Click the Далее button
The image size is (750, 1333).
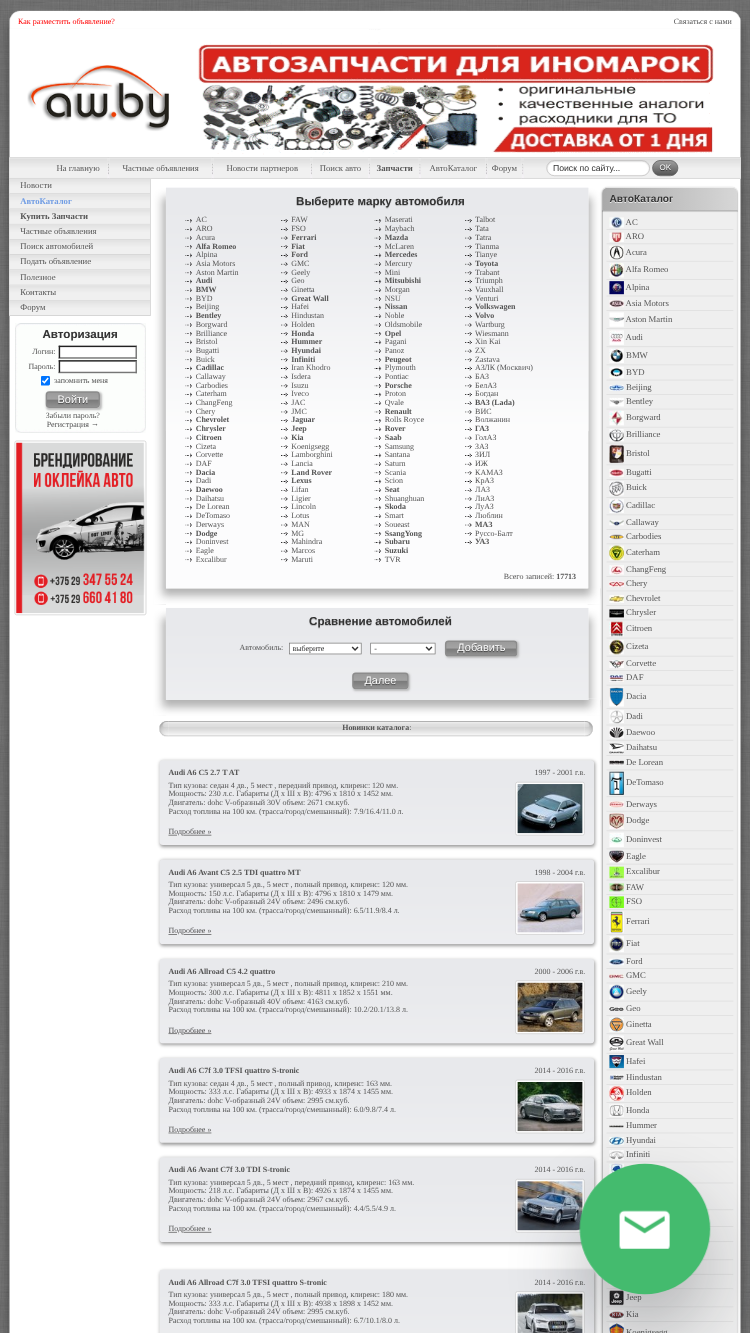[380, 681]
